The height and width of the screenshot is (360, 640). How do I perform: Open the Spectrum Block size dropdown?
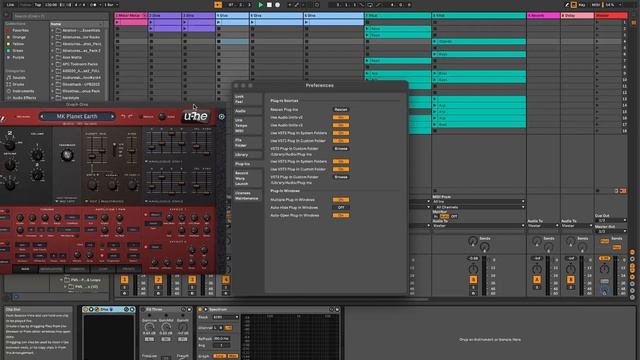[226, 317]
